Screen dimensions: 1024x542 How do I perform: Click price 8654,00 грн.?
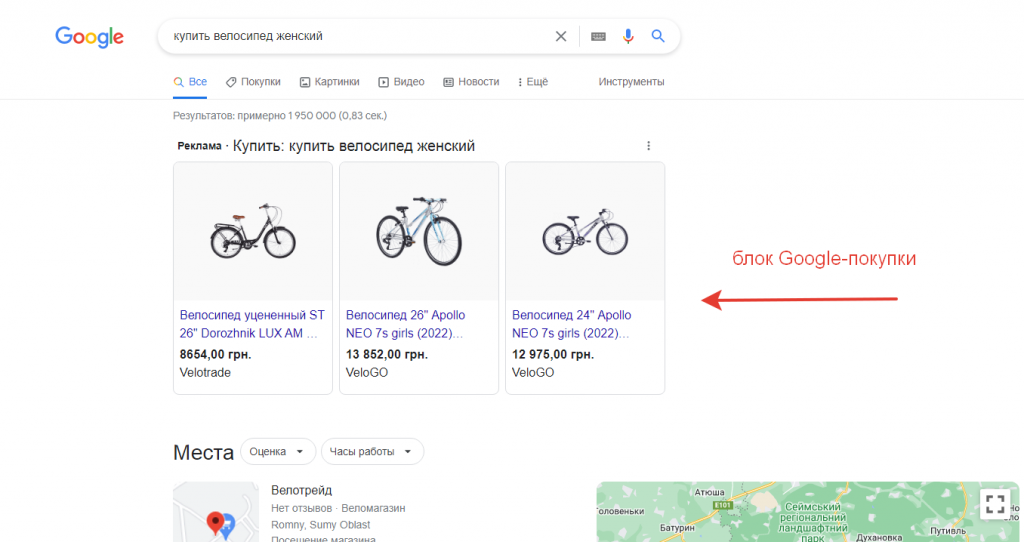coord(216,355)
